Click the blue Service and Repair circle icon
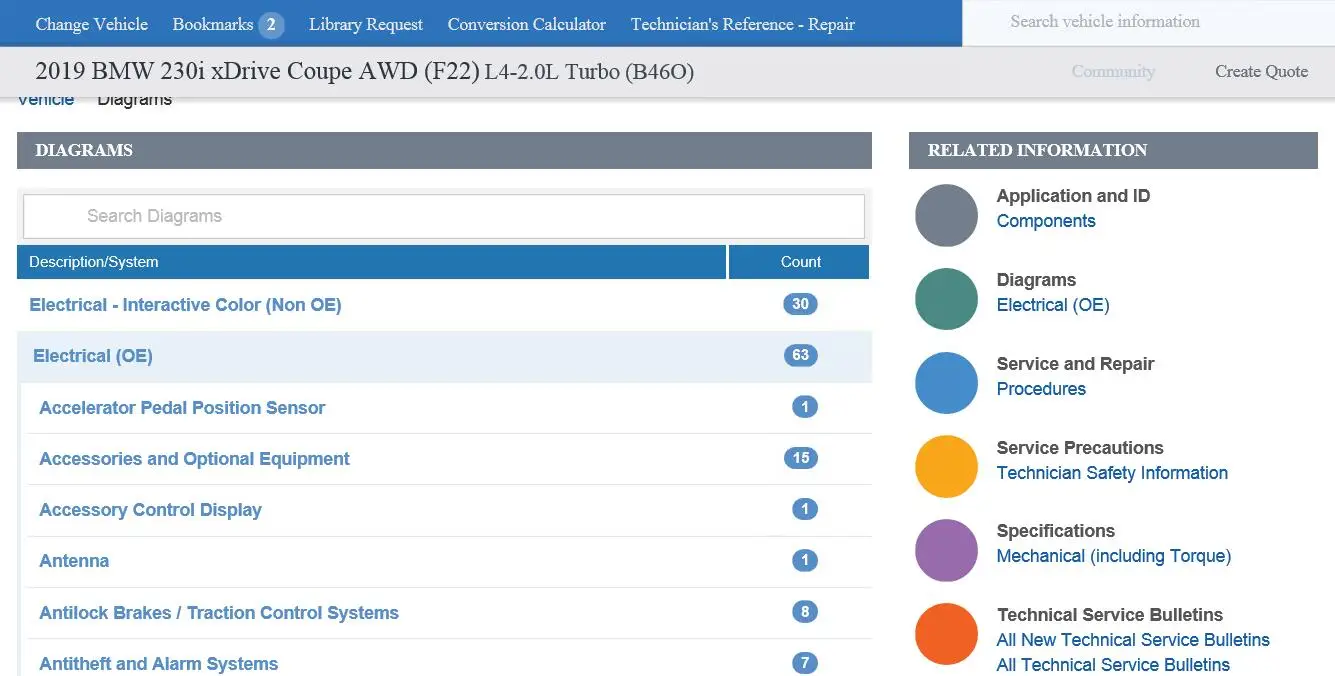 pos(946,383)
